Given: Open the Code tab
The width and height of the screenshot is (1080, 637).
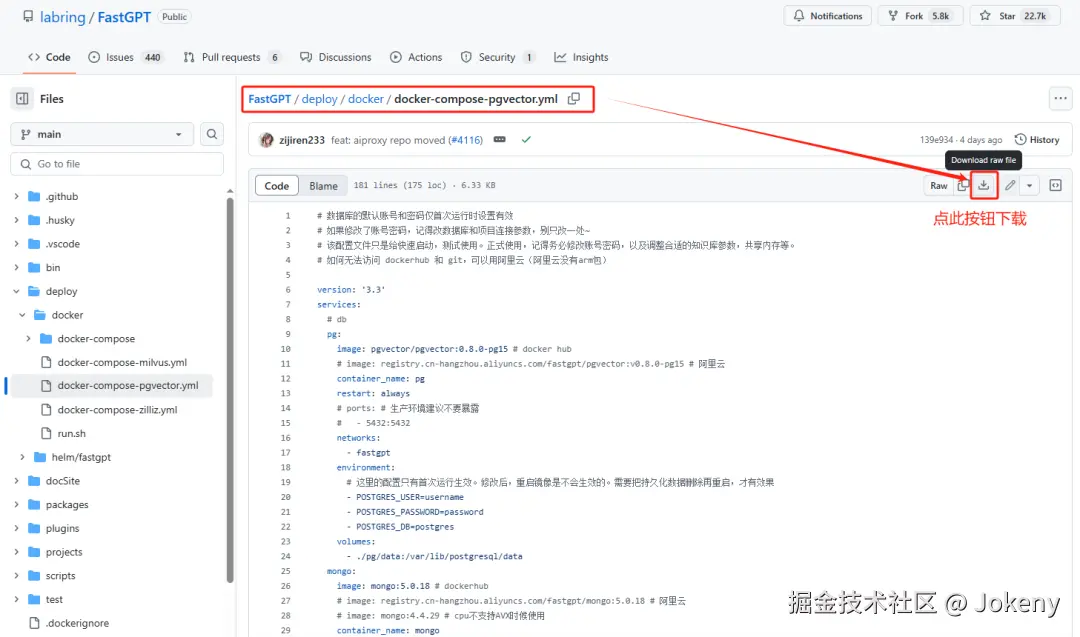Looking at the screenshot, I should coord(49,57).
